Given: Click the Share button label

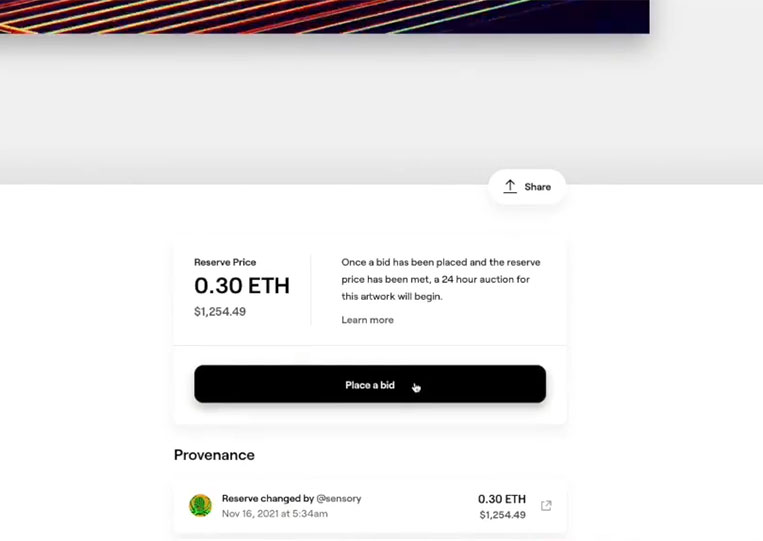Looking at the screenshot, I should (538, 187).
